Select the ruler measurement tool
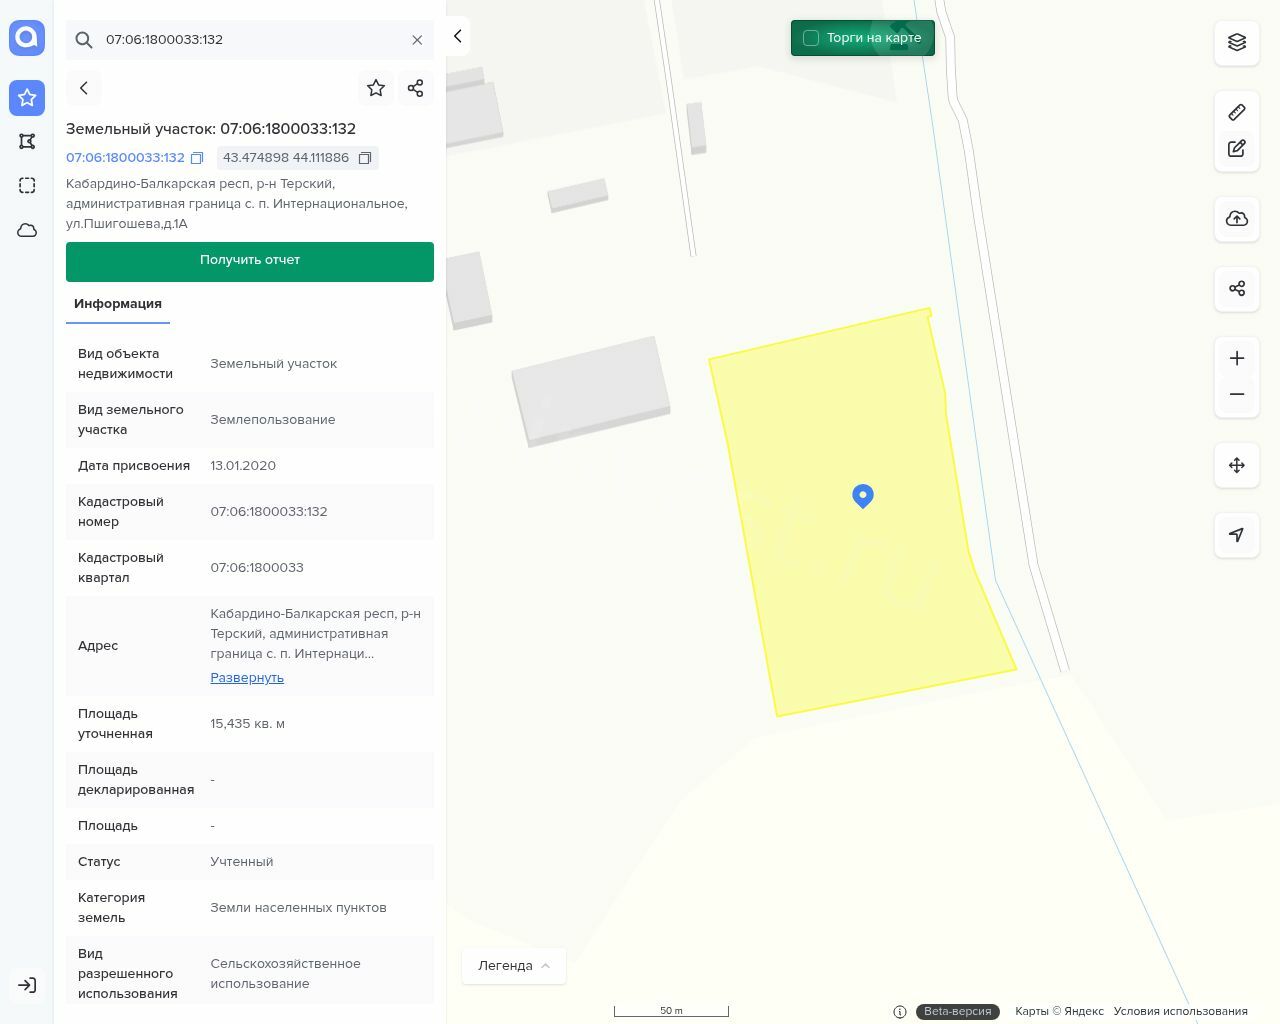1280x1024 pixels. (1237, 112)
